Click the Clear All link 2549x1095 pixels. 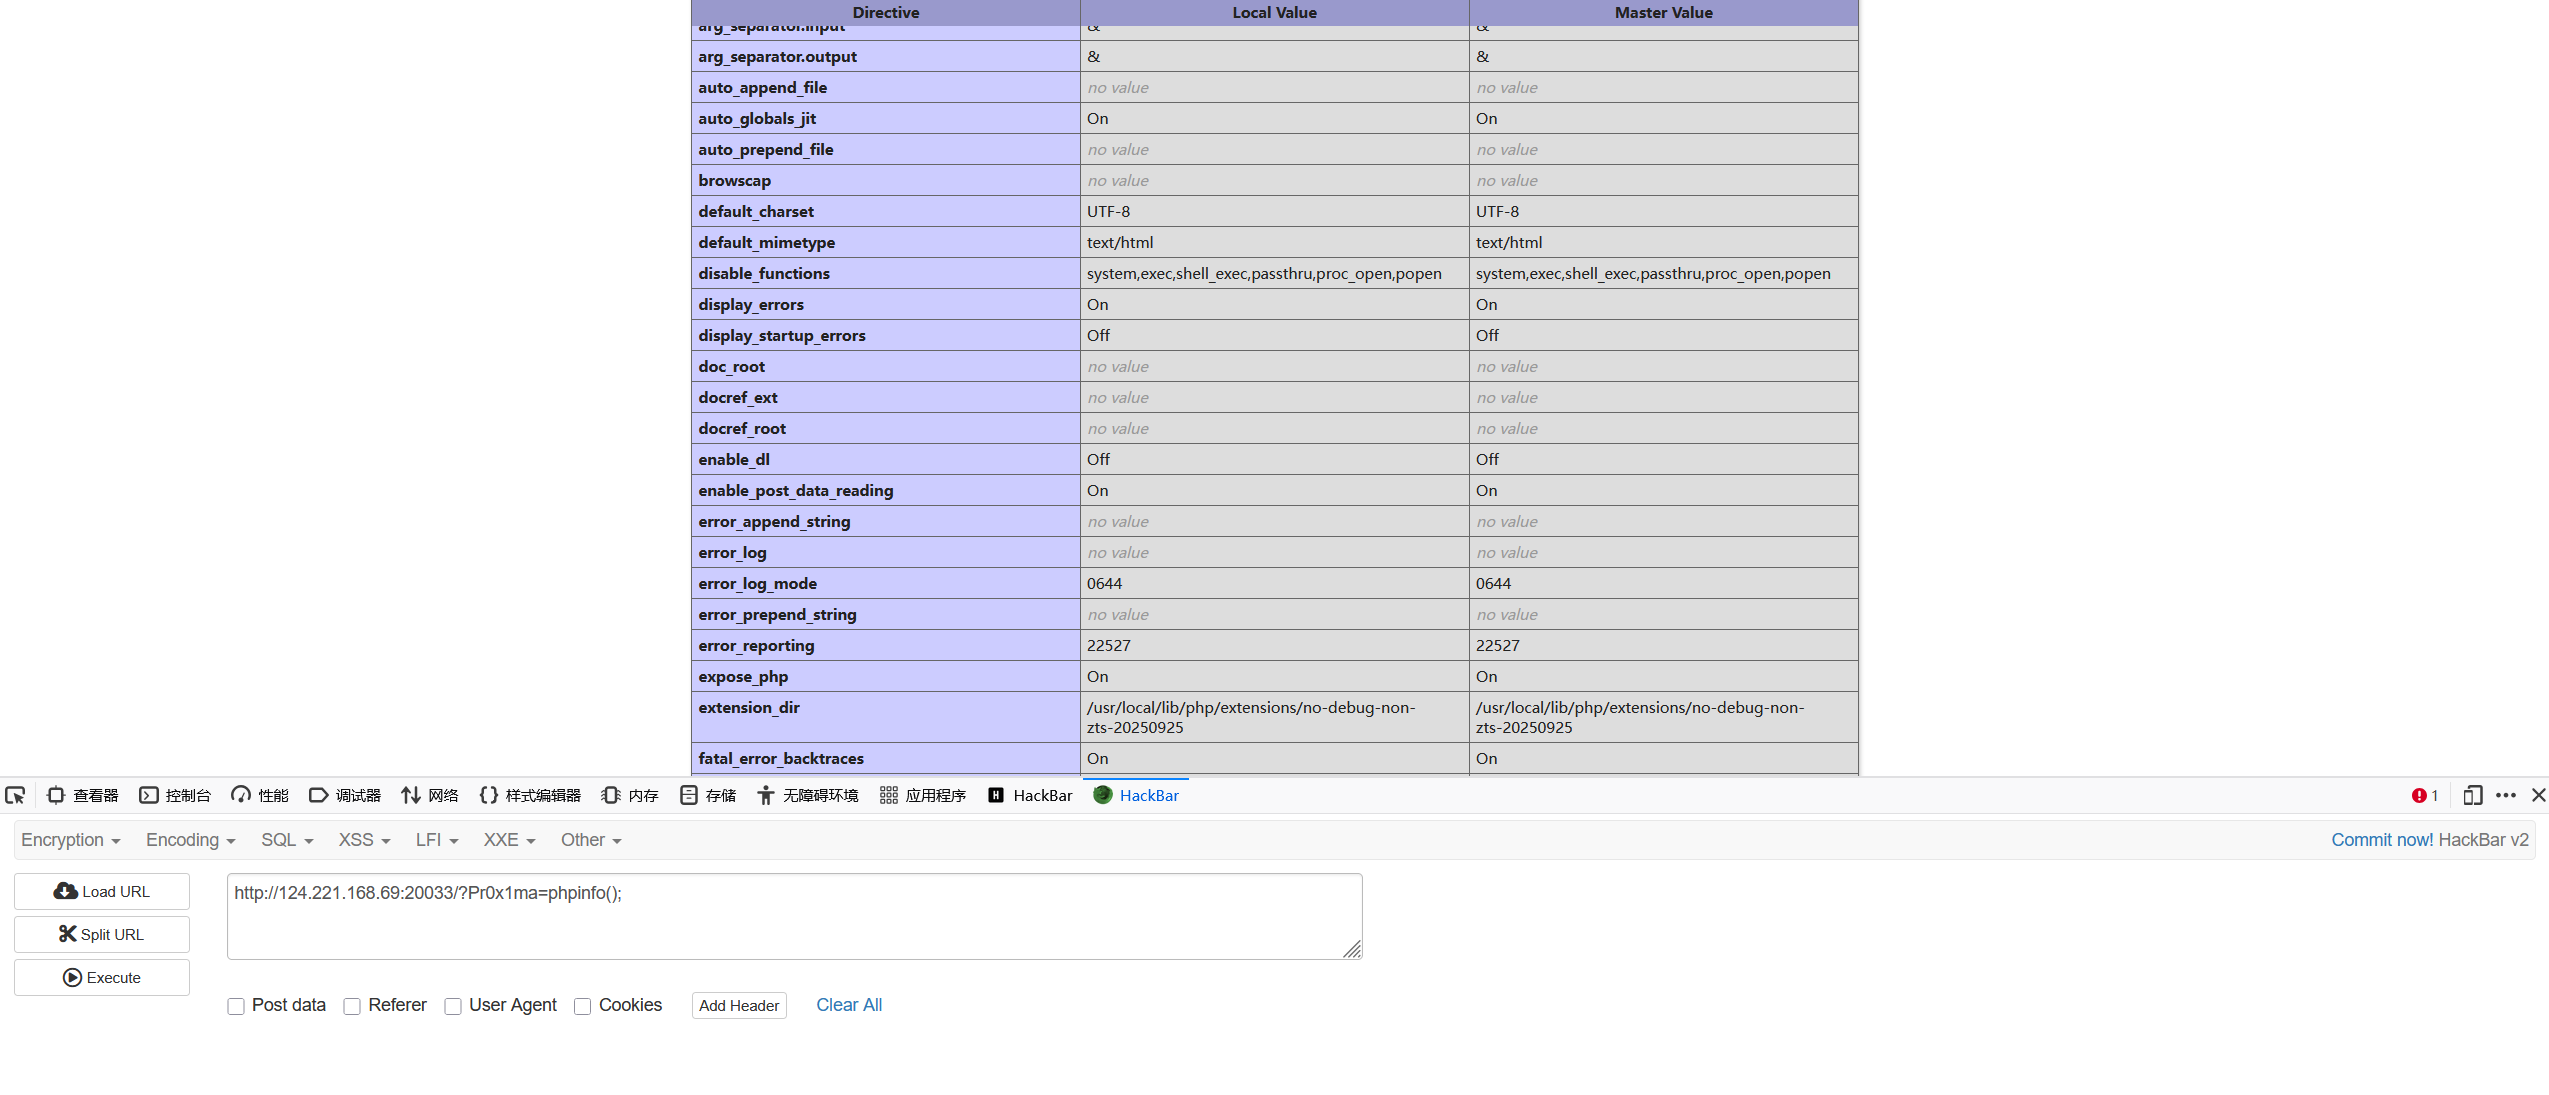coord(848,1005)
